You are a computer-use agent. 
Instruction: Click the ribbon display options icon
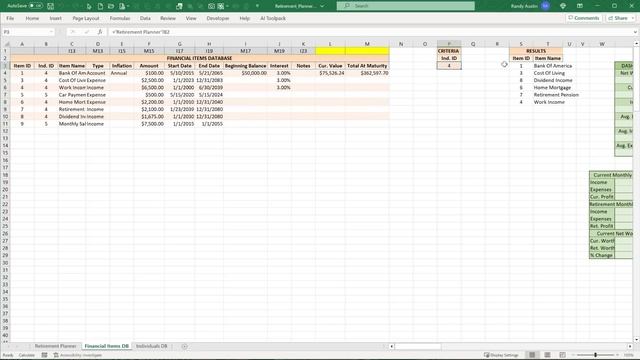click(x=580, y=6)
